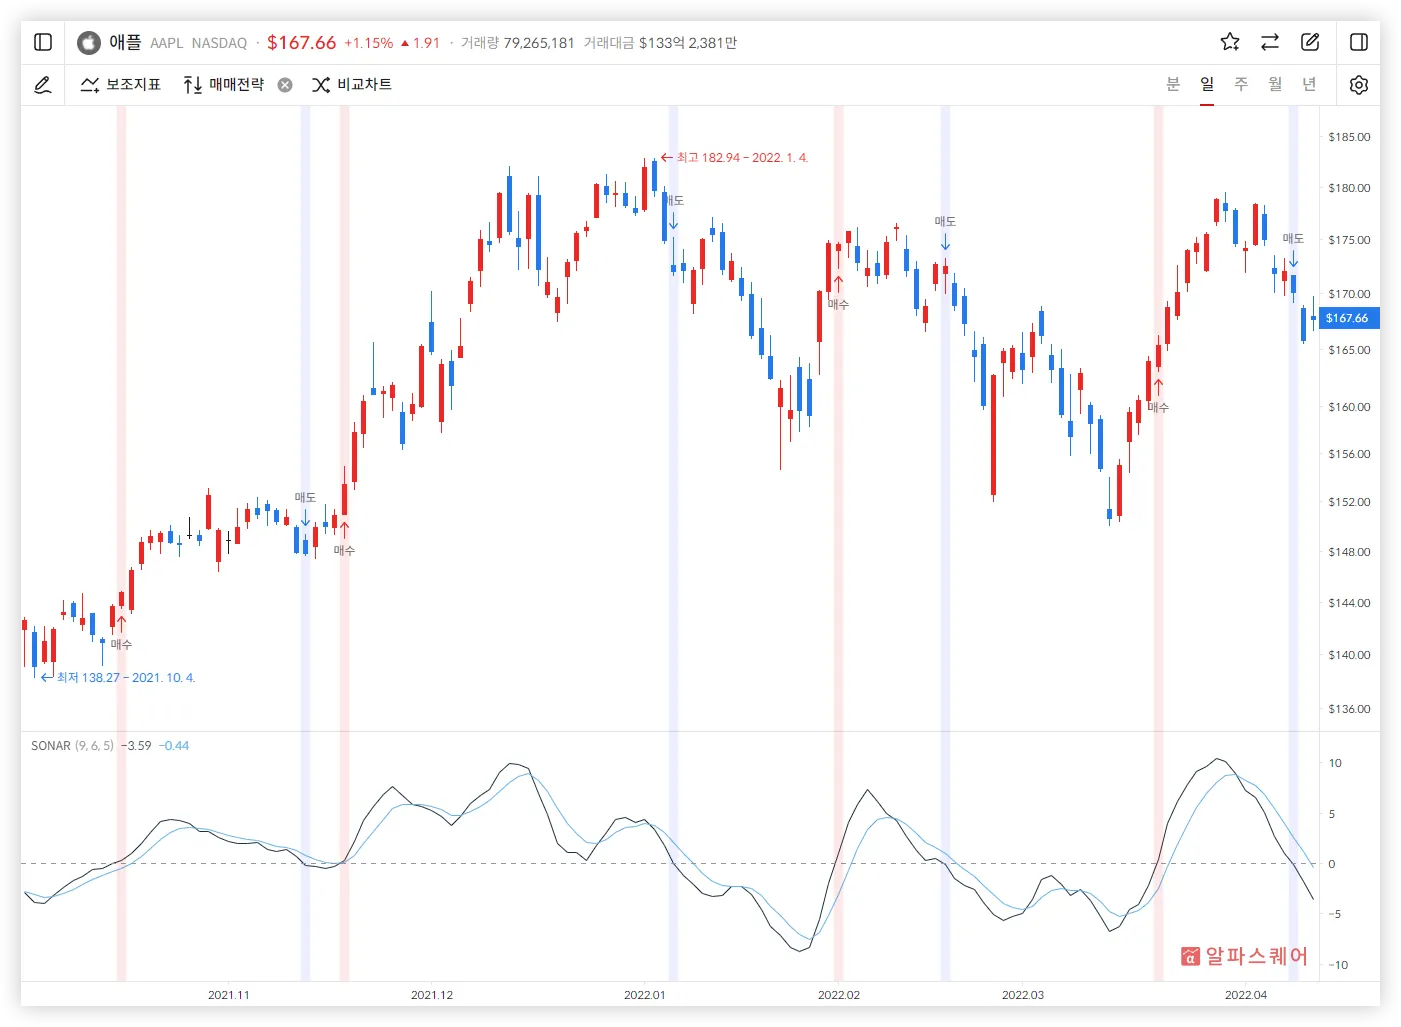This screenshot has height=1027, width=1401.
Task: Open 비교차트 comparison chart
Action: (352, 85)
